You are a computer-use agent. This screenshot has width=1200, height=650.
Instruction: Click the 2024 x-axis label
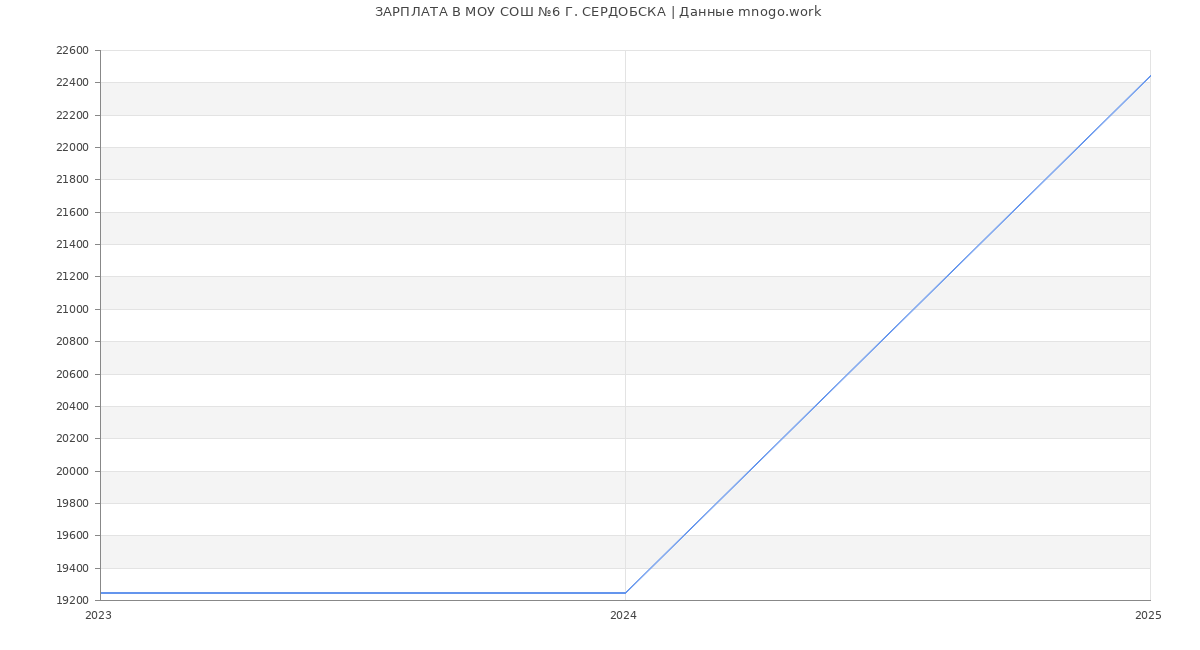(623, 616)
